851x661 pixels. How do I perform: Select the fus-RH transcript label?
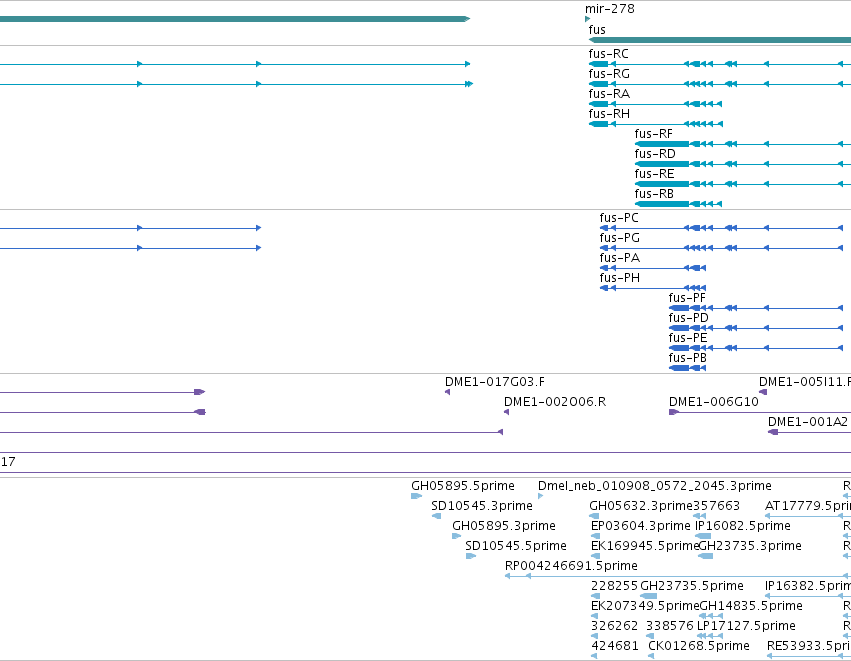[609, 114]
